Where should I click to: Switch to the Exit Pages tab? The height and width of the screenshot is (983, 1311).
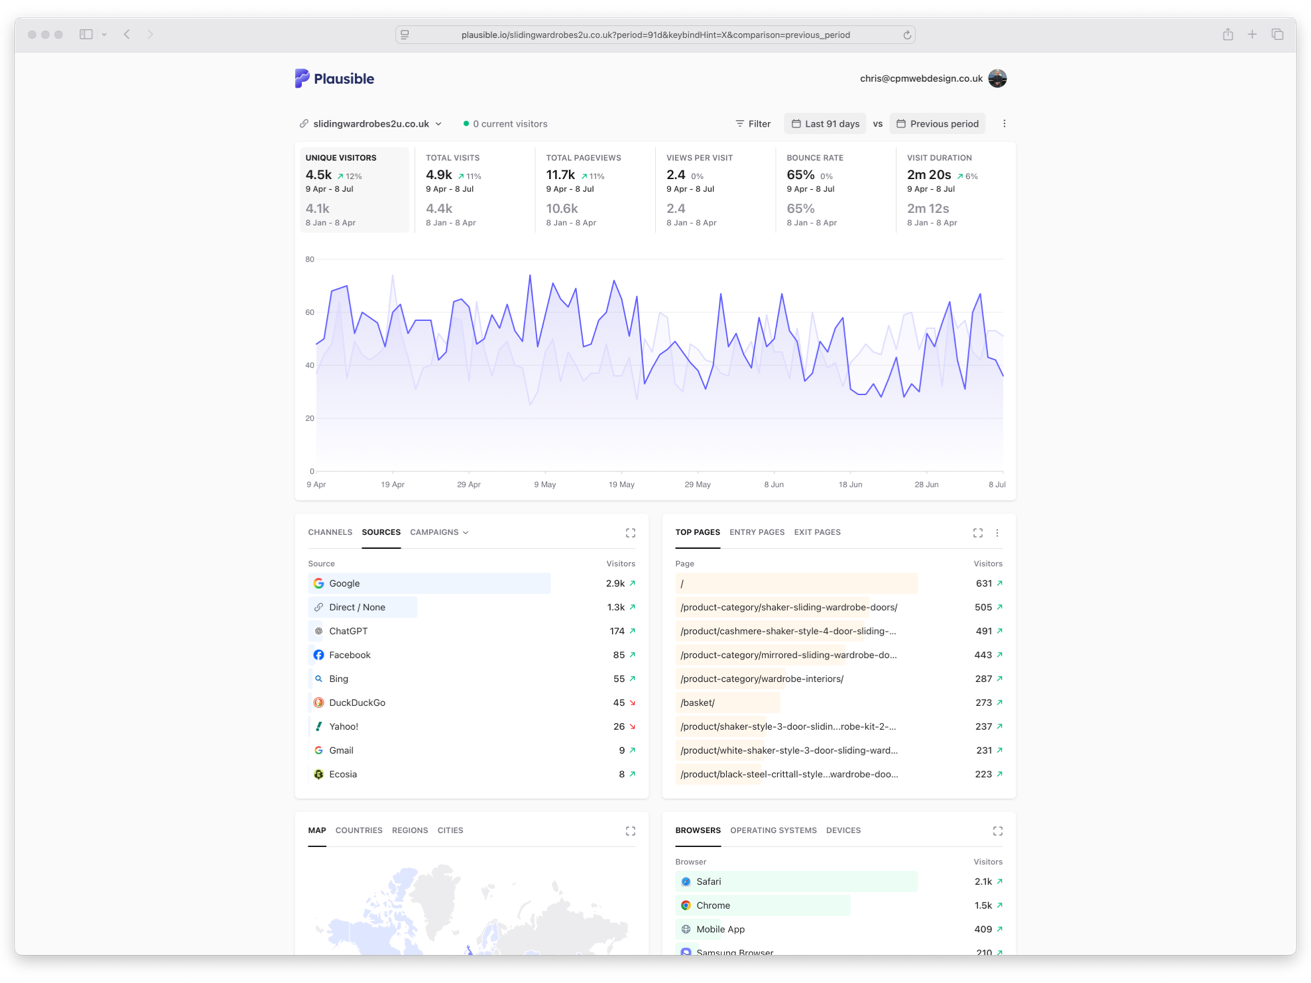tap(817, 532)
